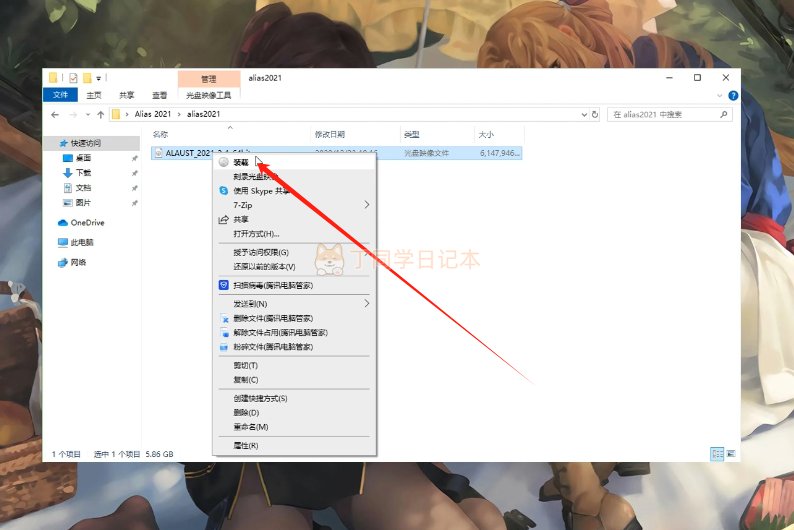
Task: Choose 属性(R) Properties in context menu
Action: [245, 445]
